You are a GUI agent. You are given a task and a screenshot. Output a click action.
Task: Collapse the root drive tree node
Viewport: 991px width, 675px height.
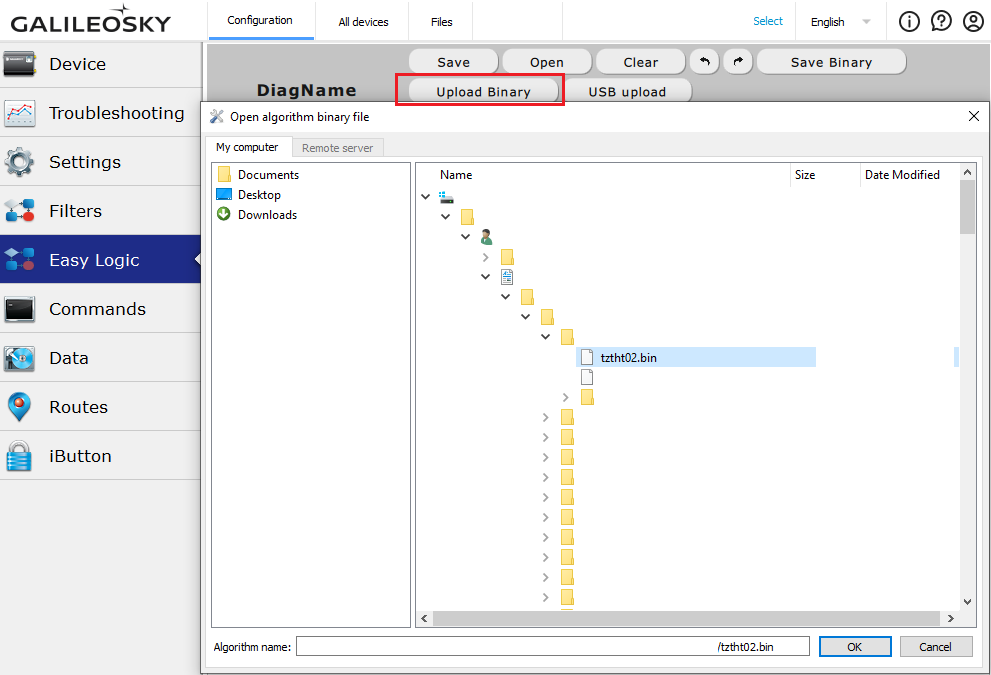point(426,197)
